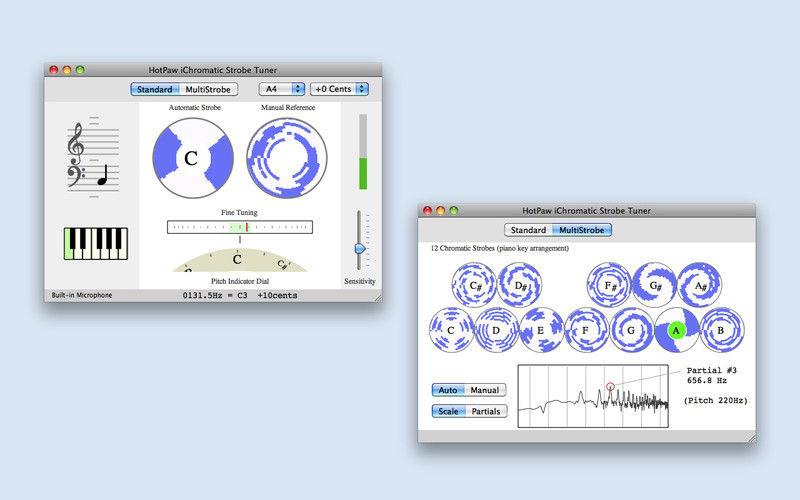The width and height of the screenshot is (800, 500).
Task: Click the treble and bass clef staff
Action: click(x=93, y=157)
